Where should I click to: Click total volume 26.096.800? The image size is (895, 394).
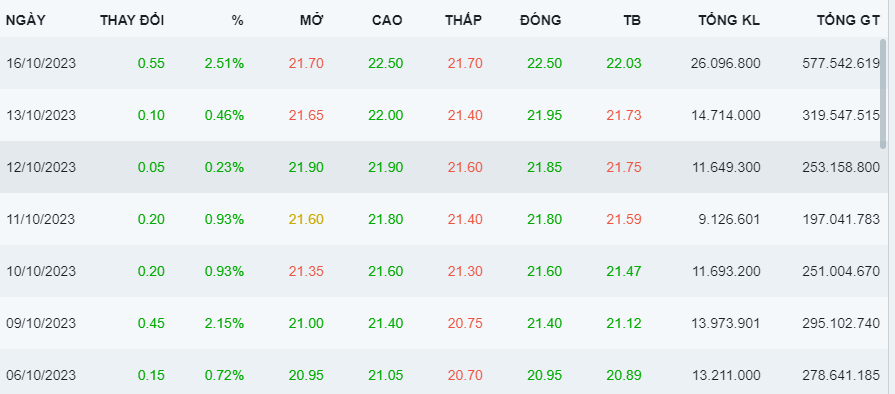coord(725,63)
